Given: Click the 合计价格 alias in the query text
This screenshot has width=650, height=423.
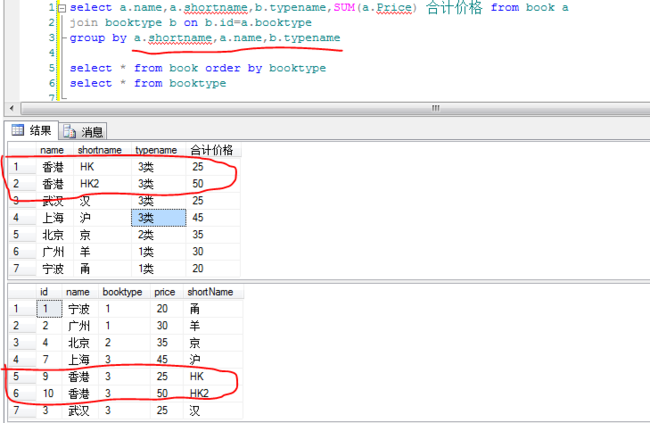Looking at the screenshot, I should tap(455, 7).
